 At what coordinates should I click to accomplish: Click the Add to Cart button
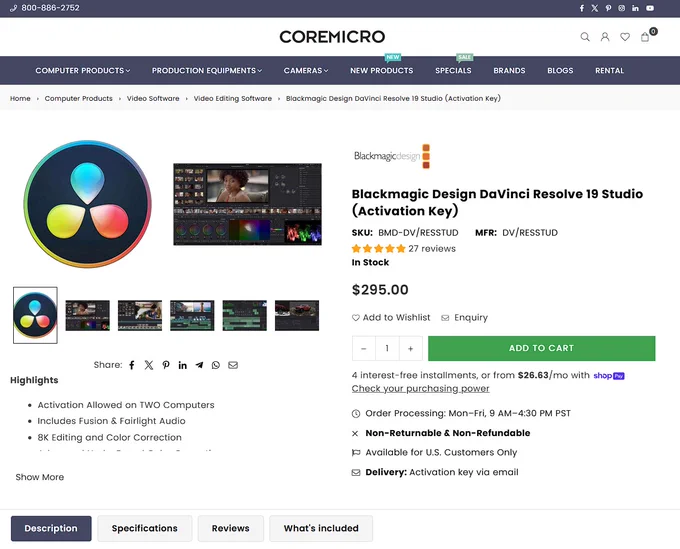click(x=542, y=348)
